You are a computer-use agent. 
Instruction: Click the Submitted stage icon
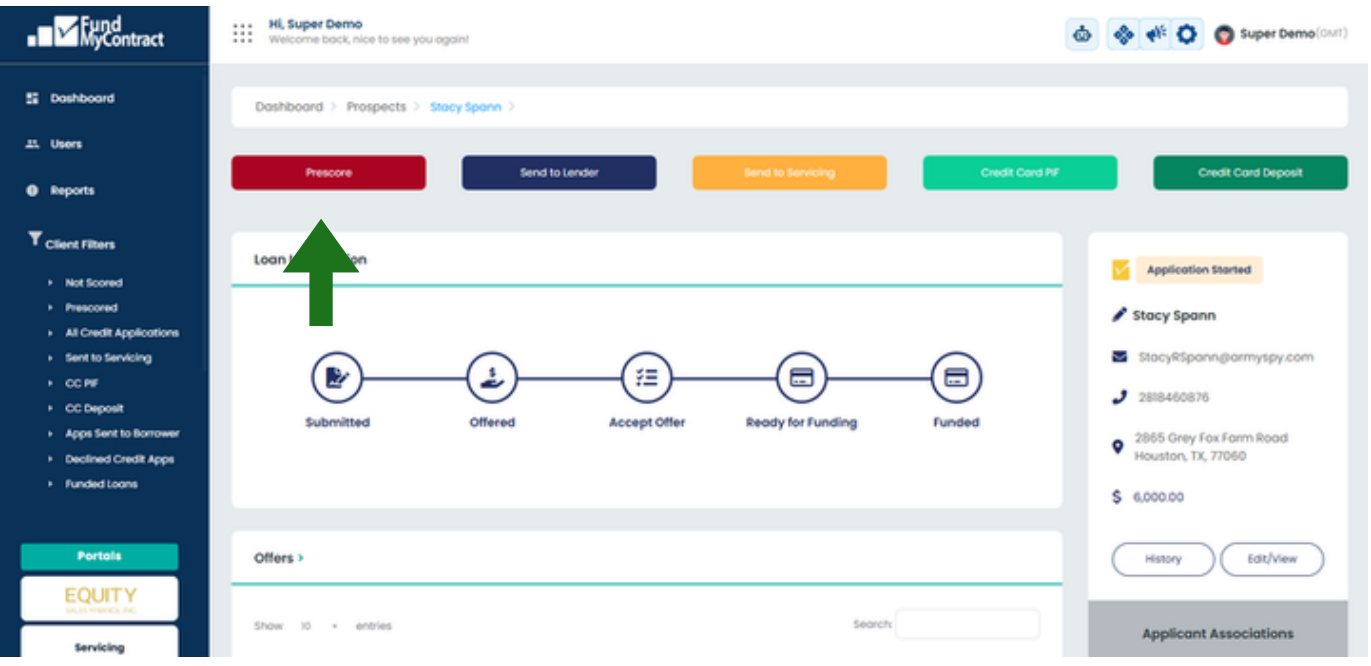(x=337, y=378)
